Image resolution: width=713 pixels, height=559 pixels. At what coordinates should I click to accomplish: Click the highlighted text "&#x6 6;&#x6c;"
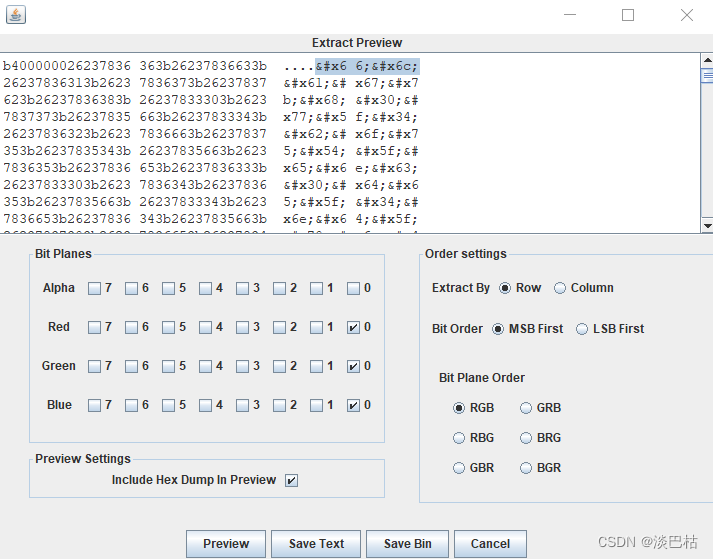367,66
